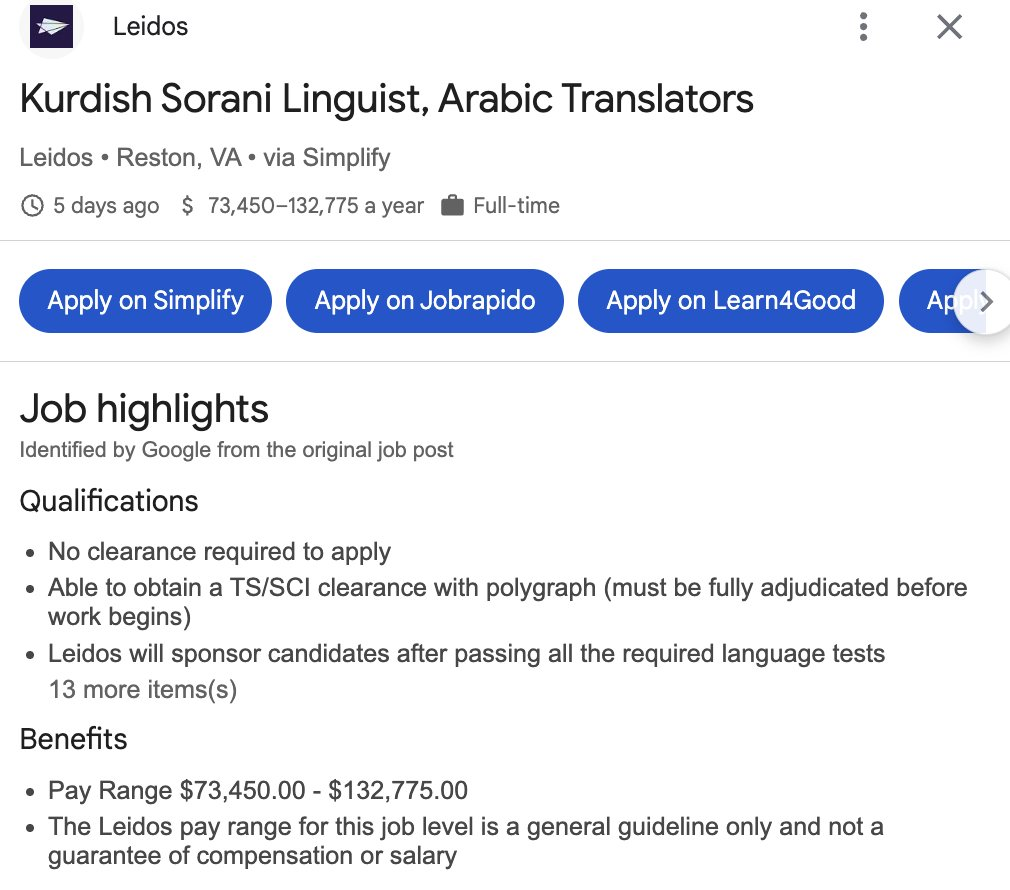The height and width of the screenshot is (890, 1010).
Task: Click the Kurdish Sorani Linguist job title
Action: point(386,100)
